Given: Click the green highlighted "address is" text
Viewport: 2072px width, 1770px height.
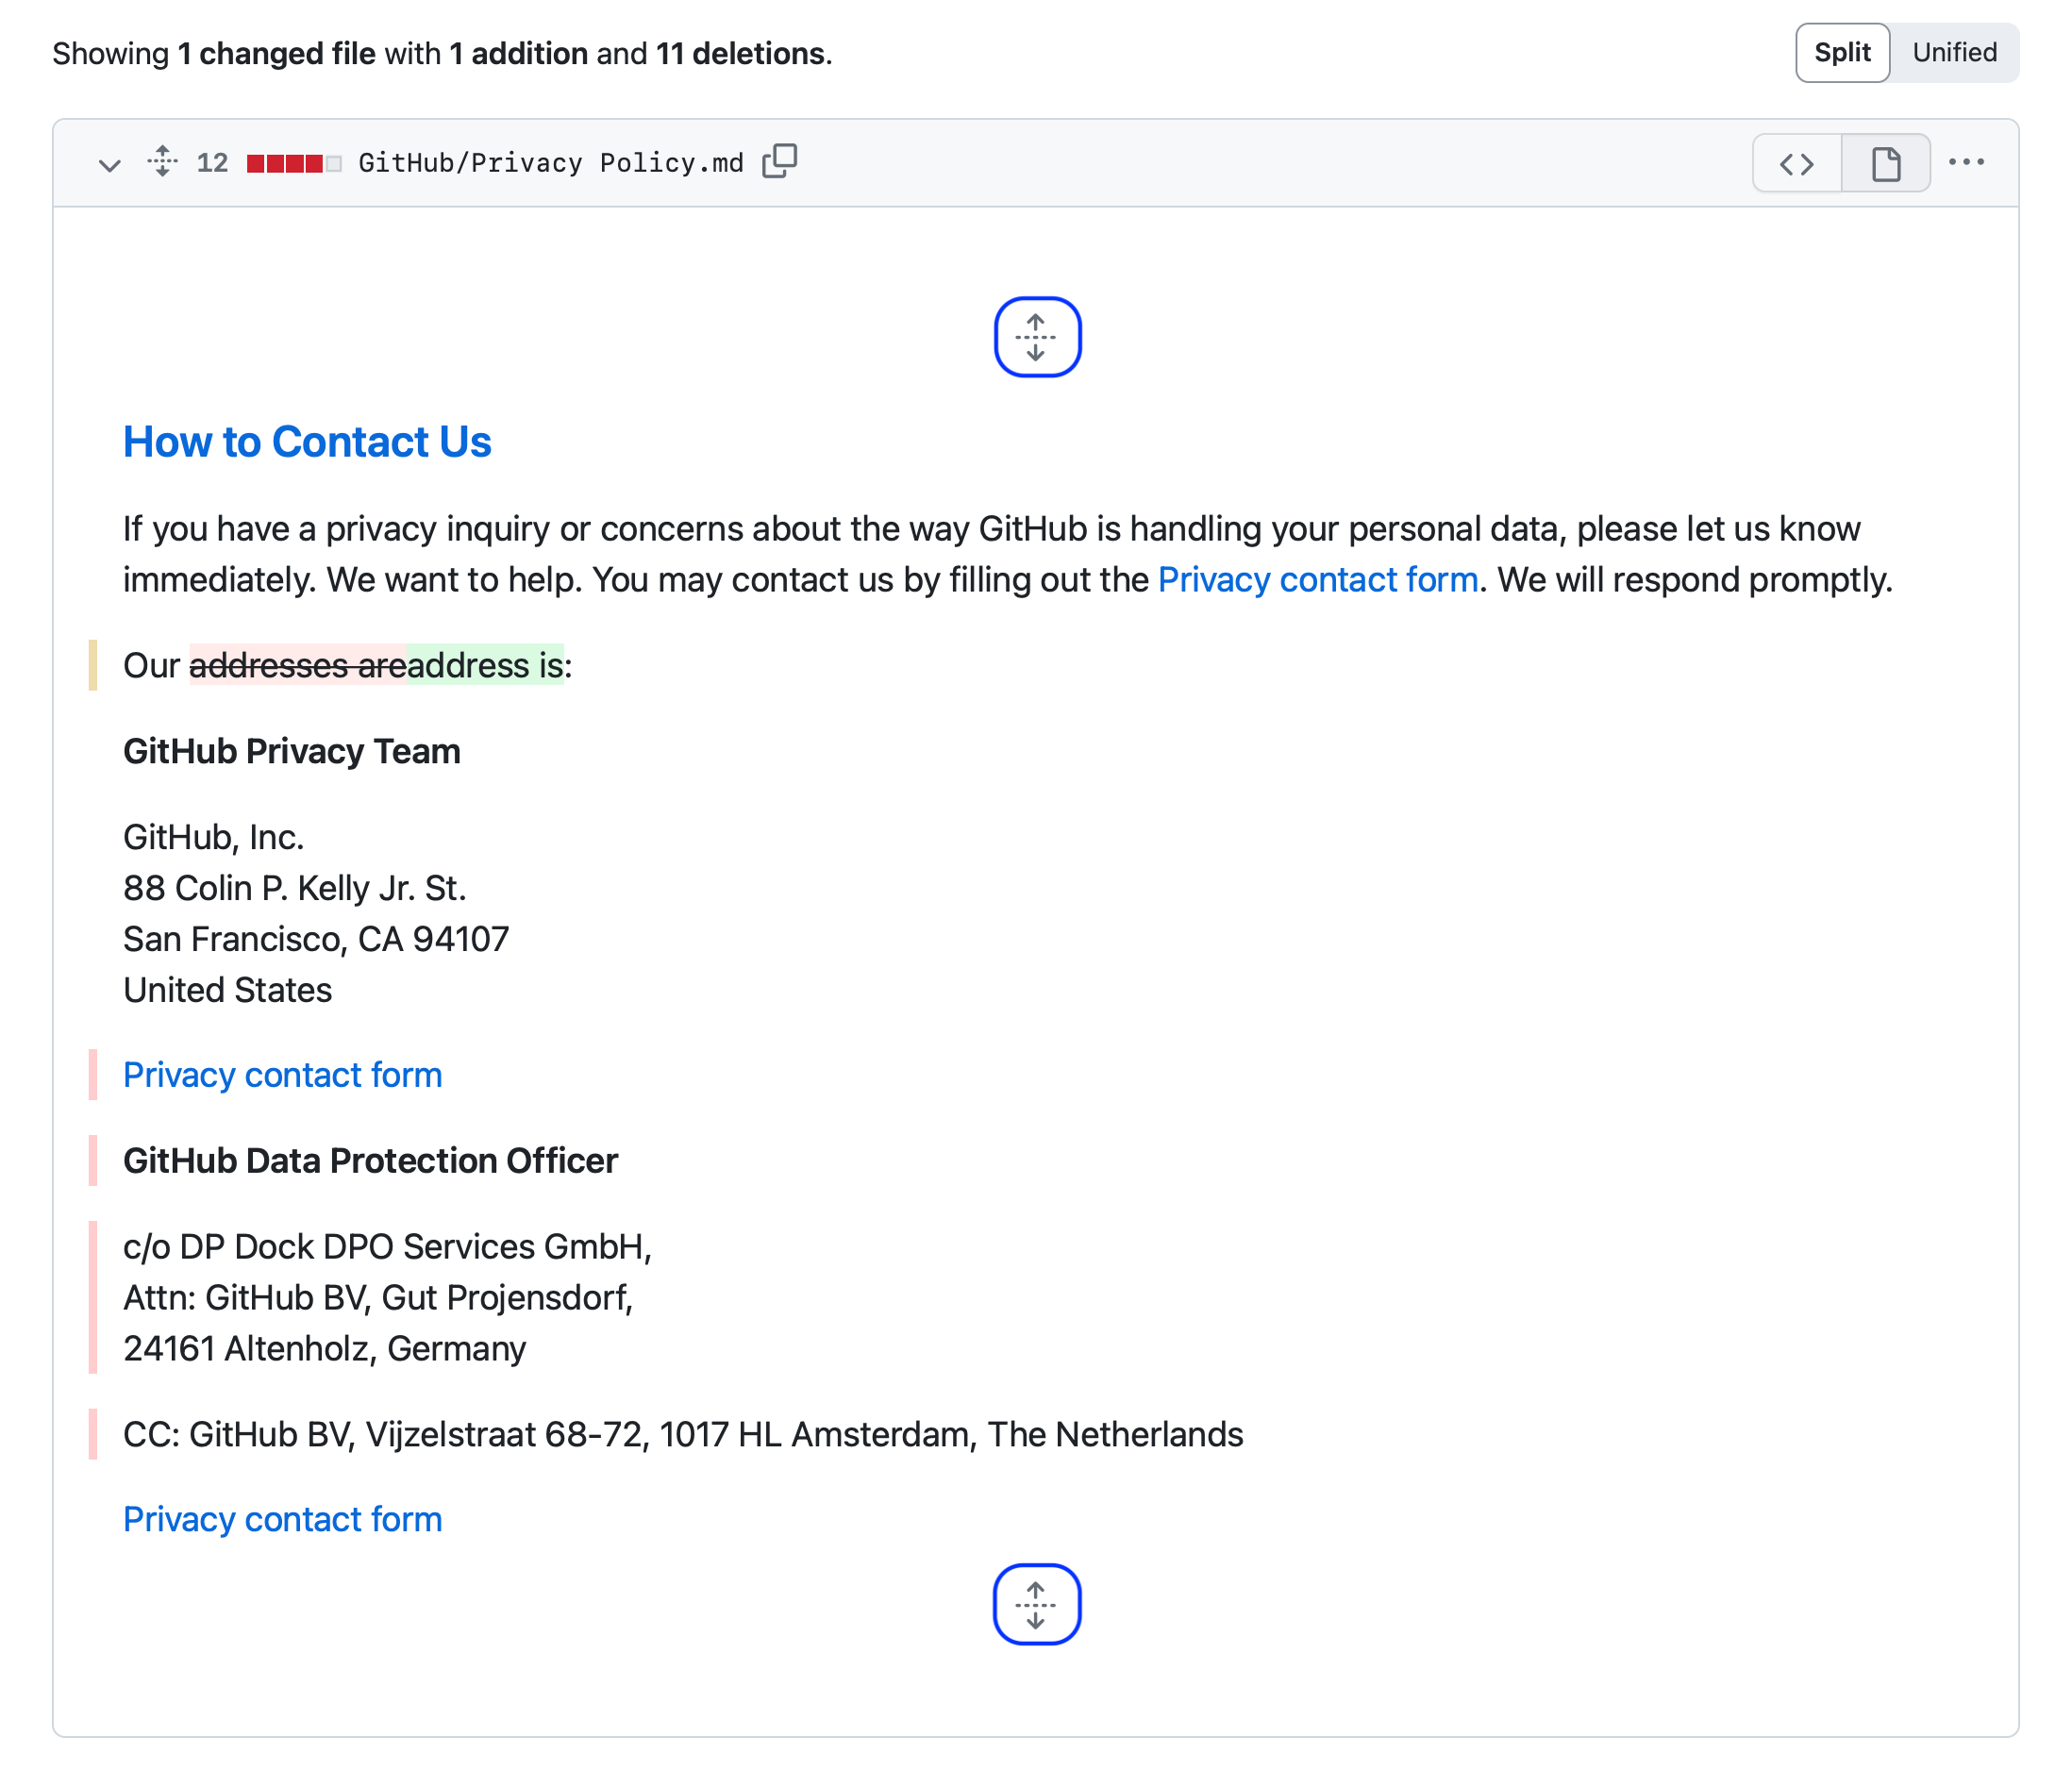Looking at the screenshot, I should [485, 666].
